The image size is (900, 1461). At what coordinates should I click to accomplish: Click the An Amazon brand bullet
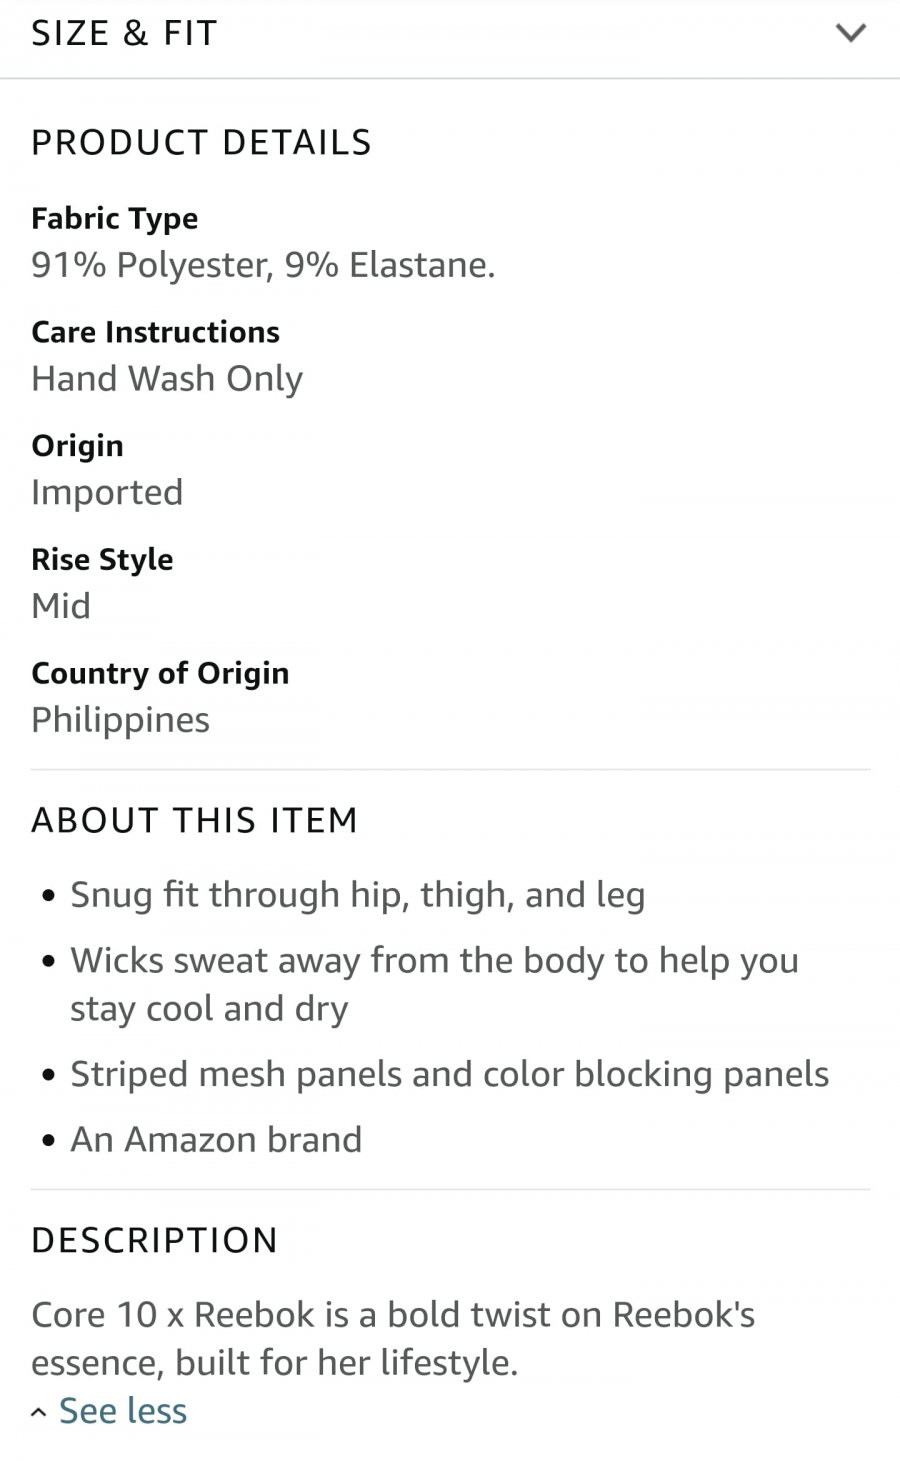216,1139
